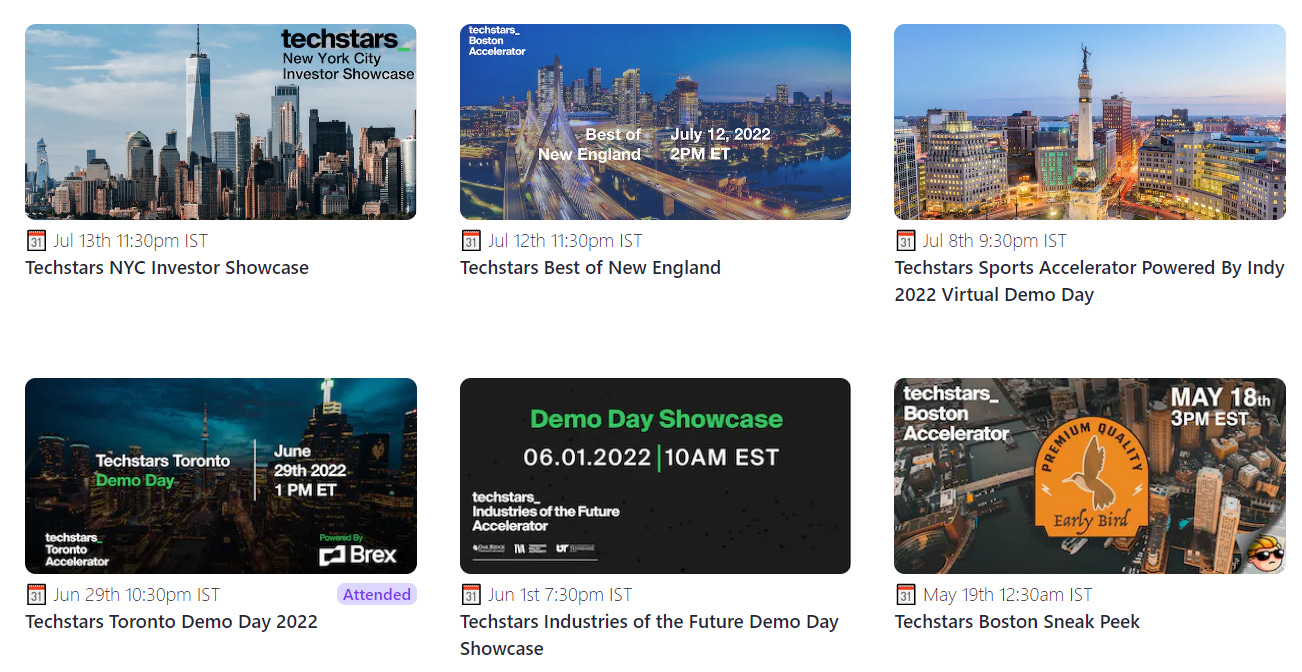Open the Demo Day Showcase black banner

655,476
